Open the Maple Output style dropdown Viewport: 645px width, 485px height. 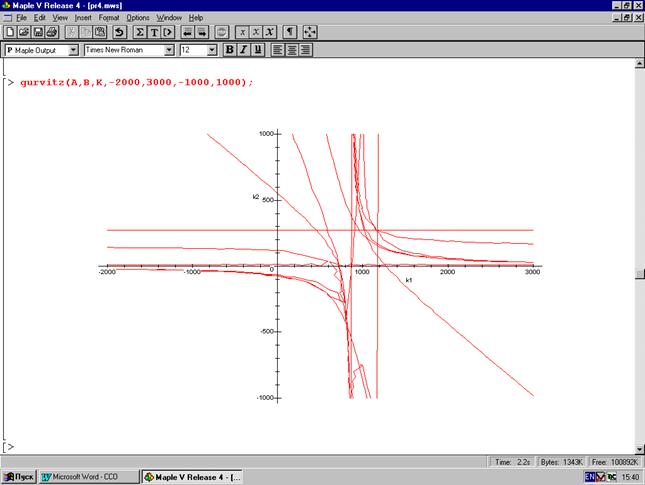(x=72, y=50)
